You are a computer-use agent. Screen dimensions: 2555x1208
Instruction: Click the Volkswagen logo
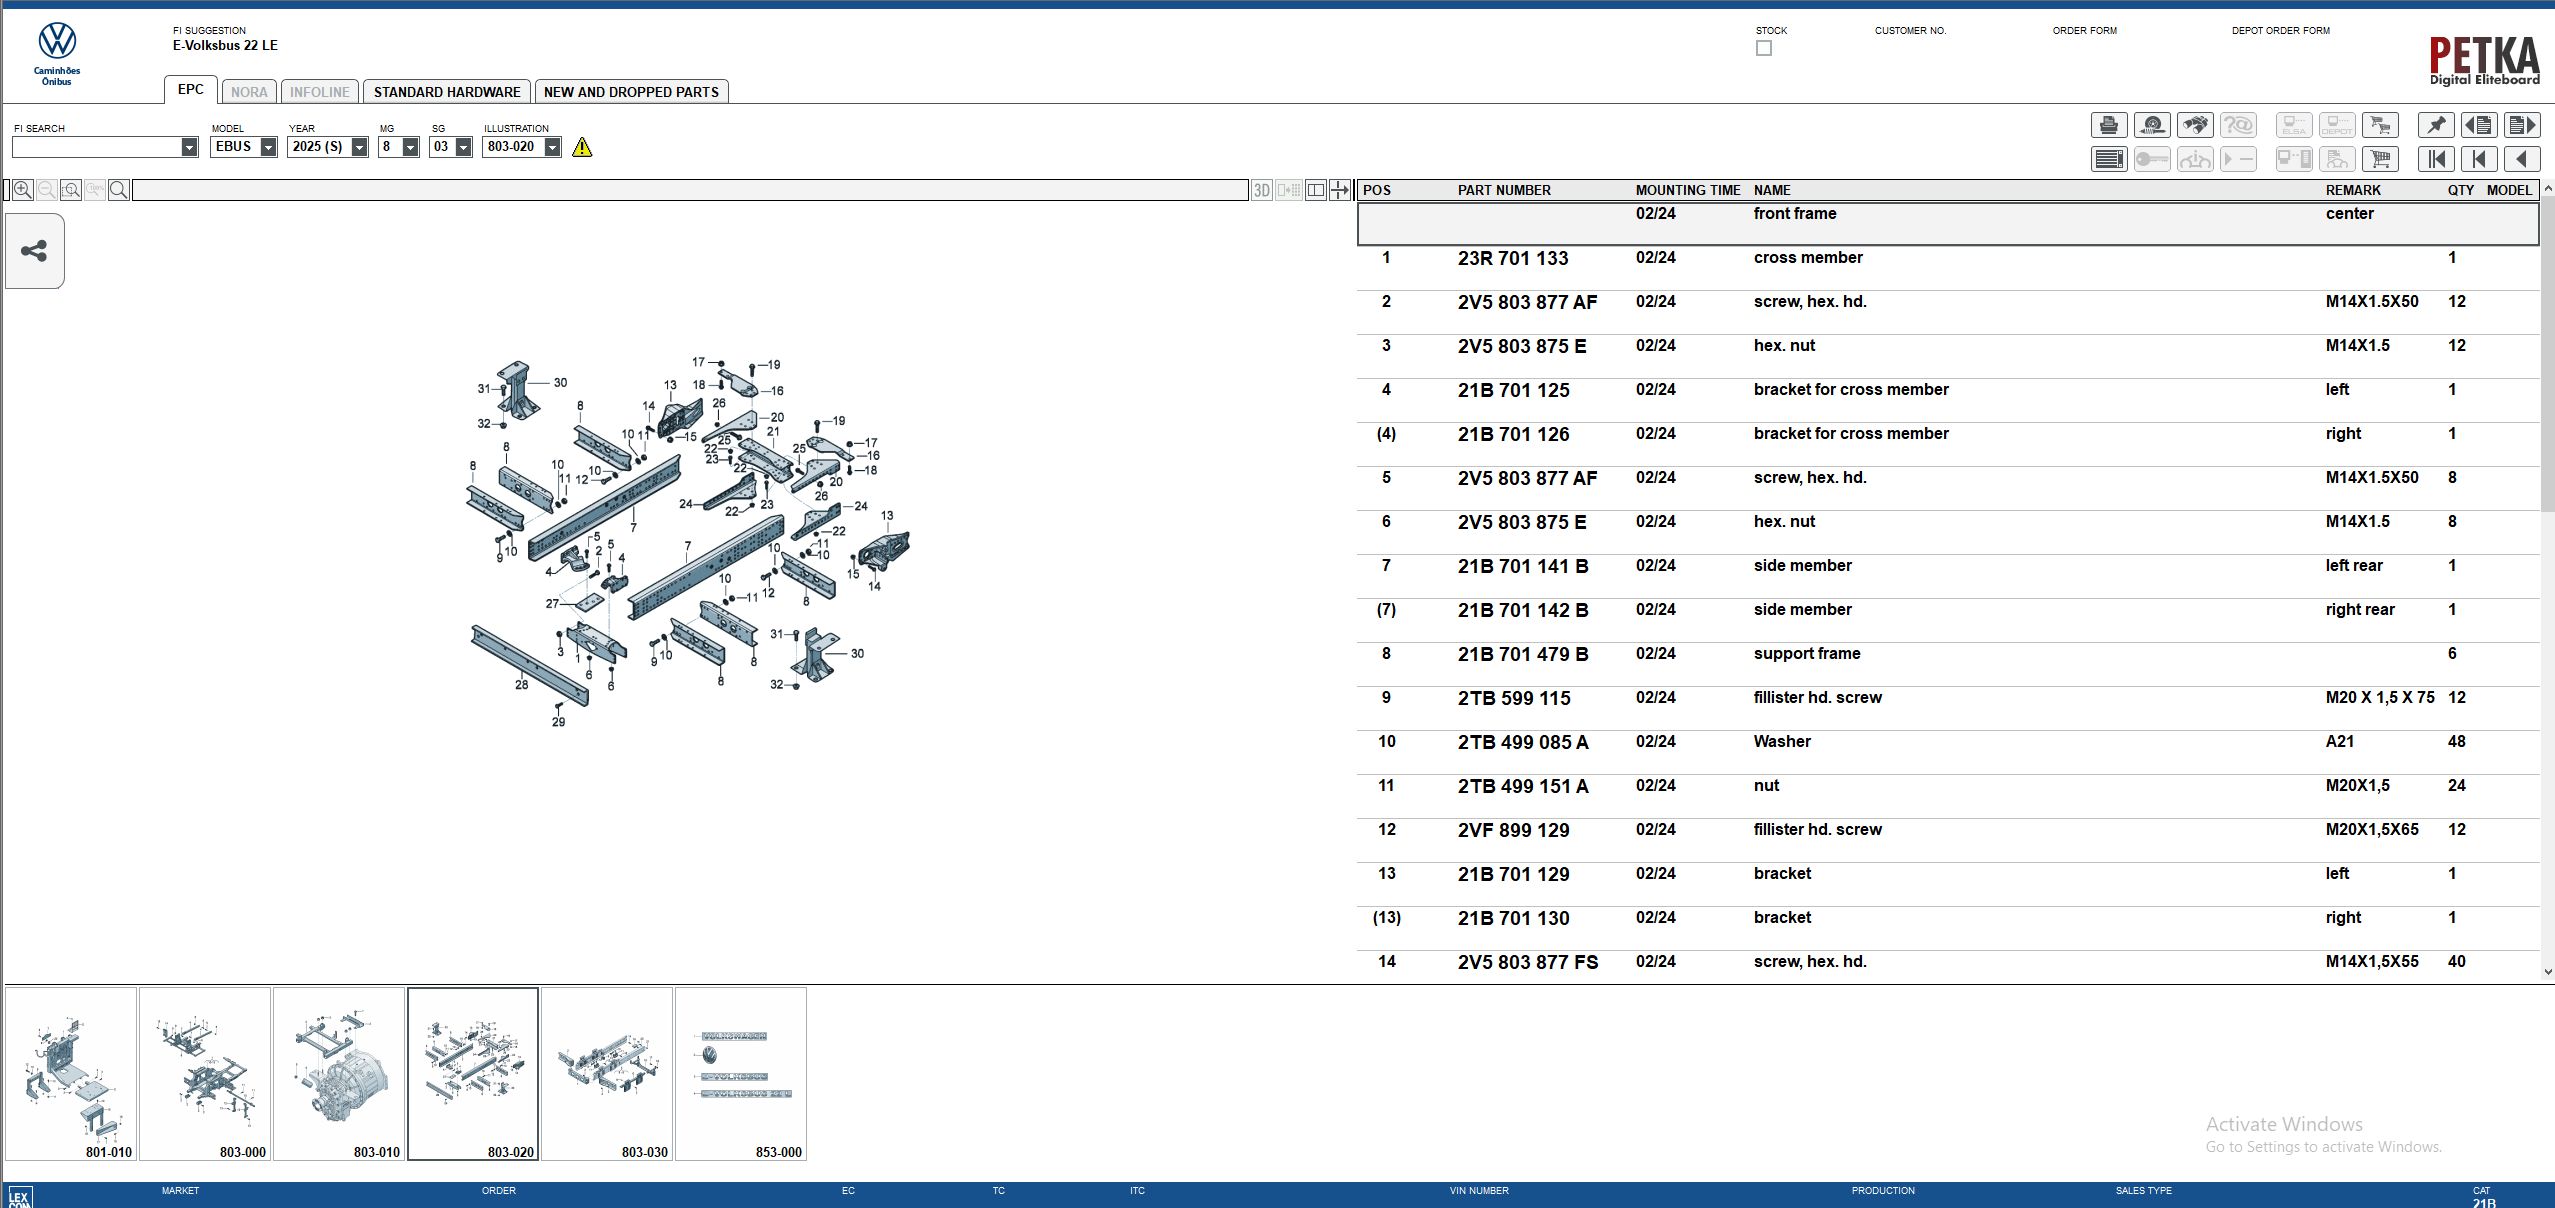(x=57, y=41)
